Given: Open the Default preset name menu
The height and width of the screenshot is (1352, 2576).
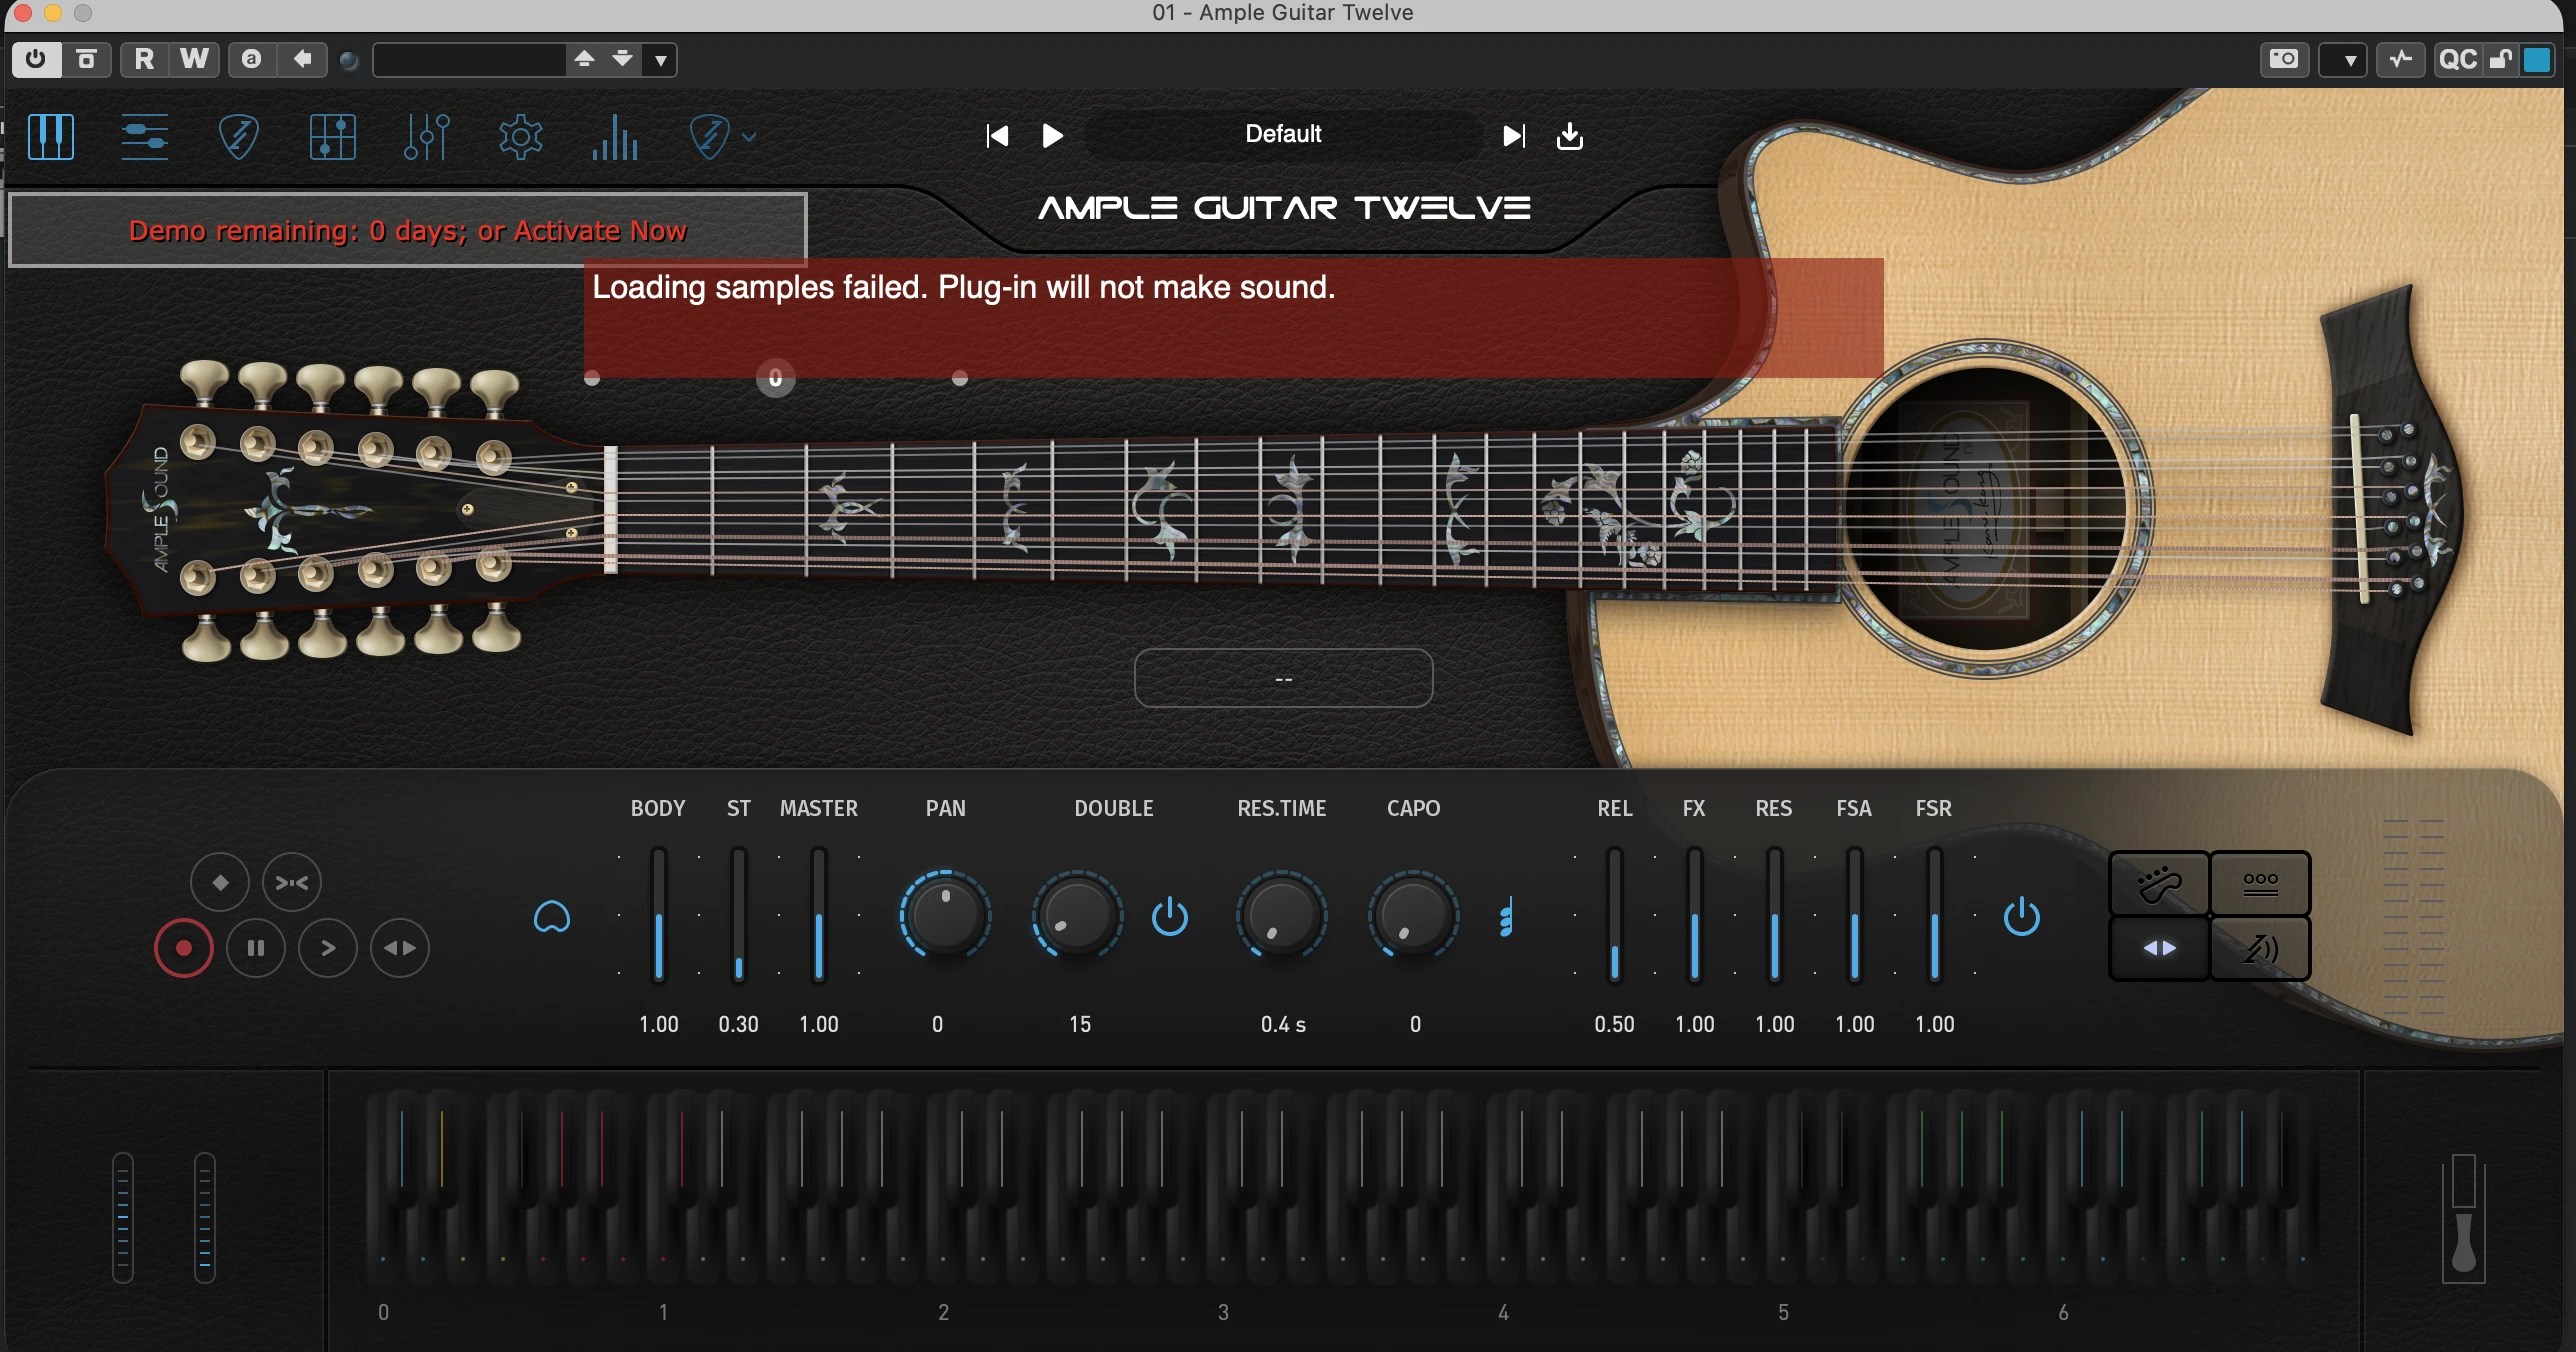Looking at the screenshot, I should (x=1283, y=134).
